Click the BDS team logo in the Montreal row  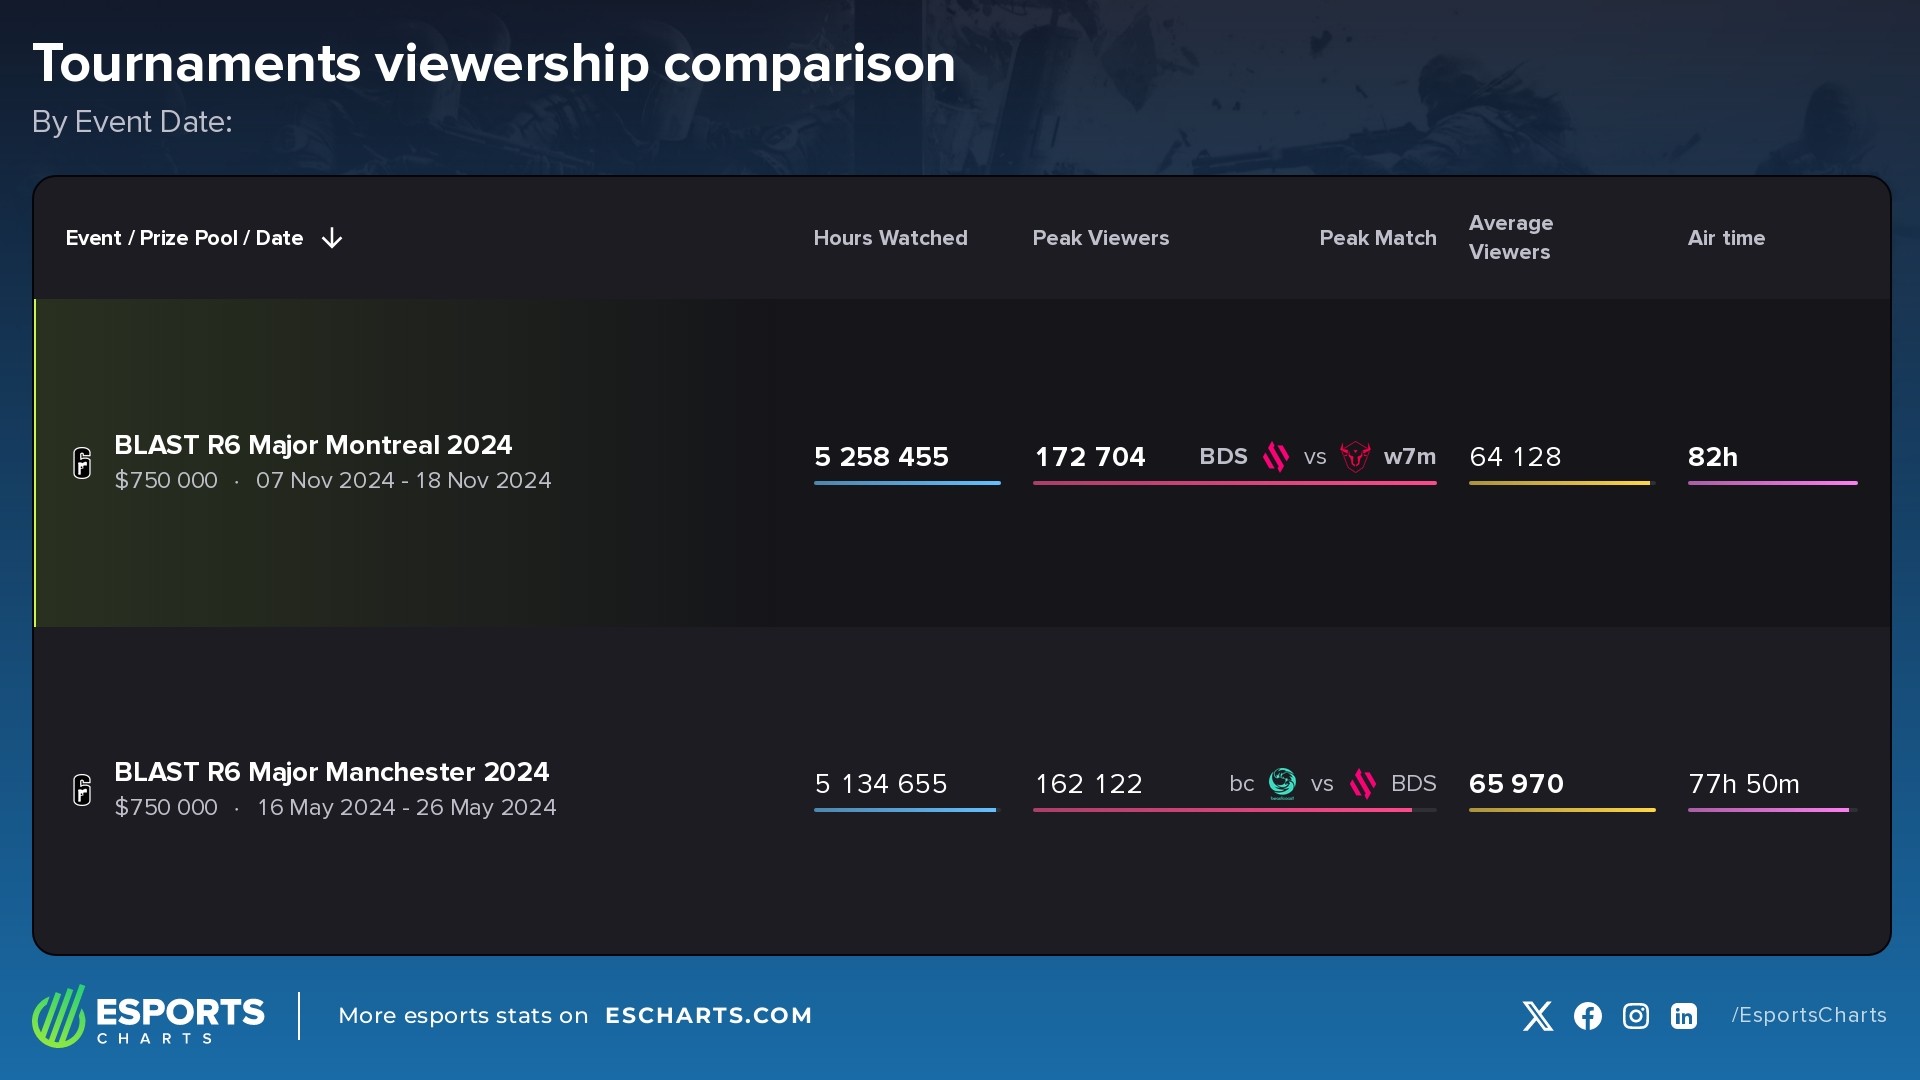1276,457
